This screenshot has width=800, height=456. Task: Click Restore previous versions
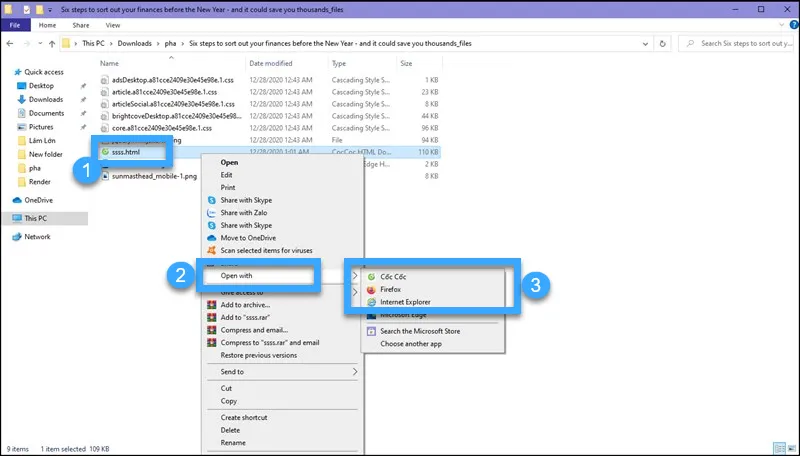(x=259, y=355)
